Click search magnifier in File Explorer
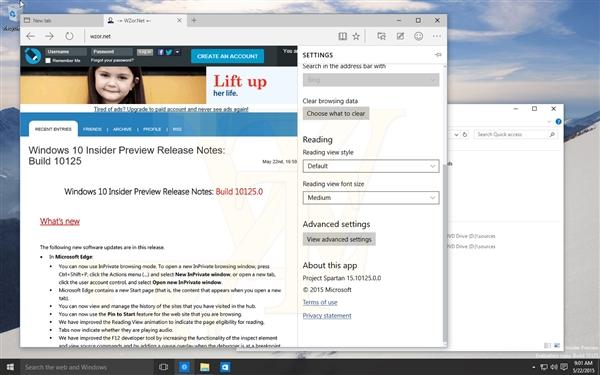Viewport: 600px width, 375px height. [x=552, y=134]
